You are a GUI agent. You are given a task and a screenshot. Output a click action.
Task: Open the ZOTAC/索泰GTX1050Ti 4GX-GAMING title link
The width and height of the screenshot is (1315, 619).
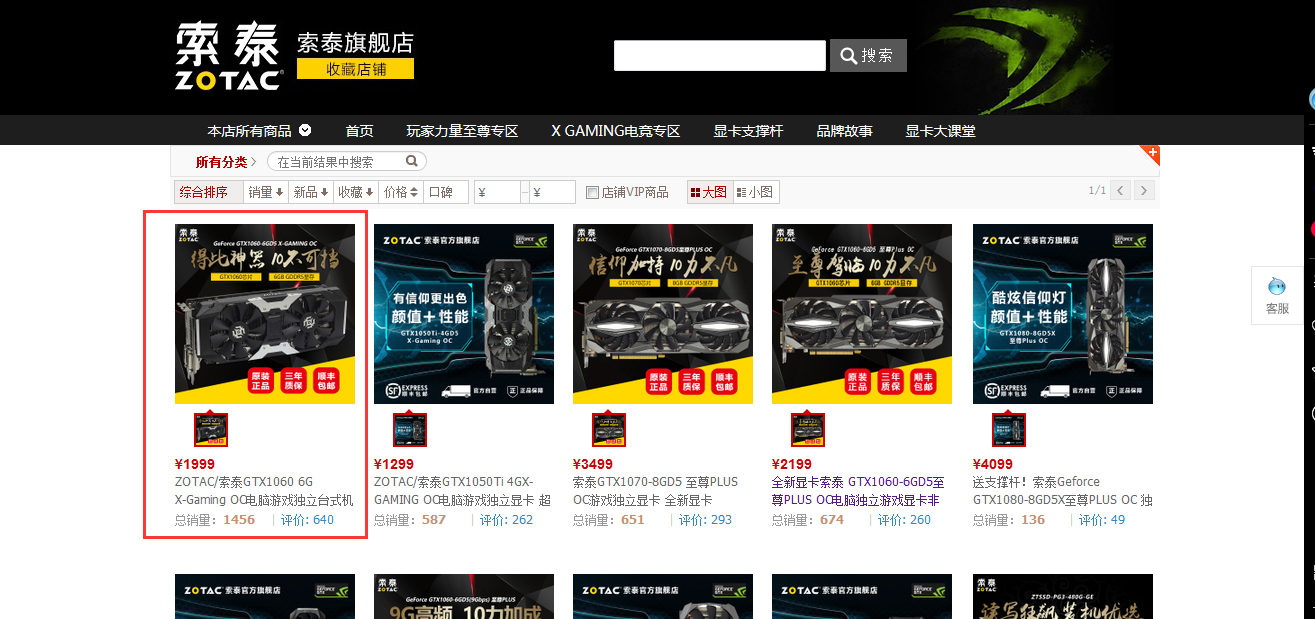[463, 491]
